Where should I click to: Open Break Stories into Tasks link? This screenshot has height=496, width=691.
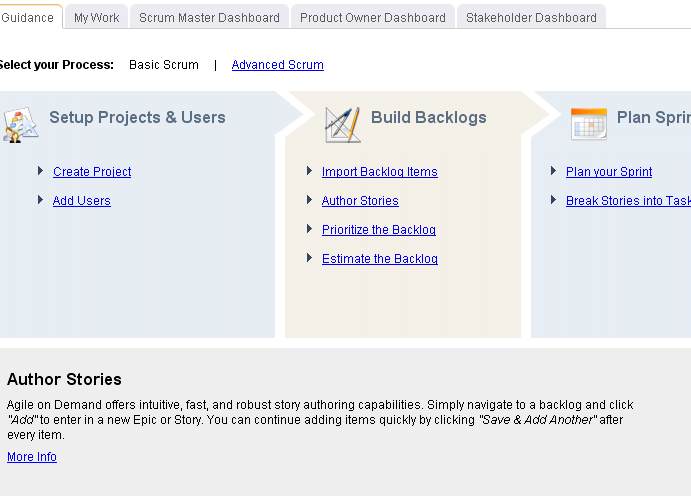click(x=627, y=201)
